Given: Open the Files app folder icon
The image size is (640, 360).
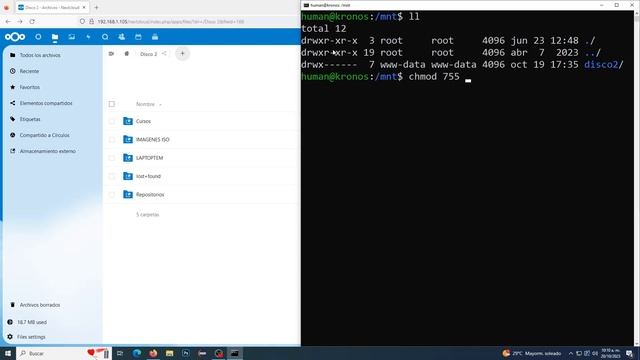Looking at the screenshot, I should (55, 37).
